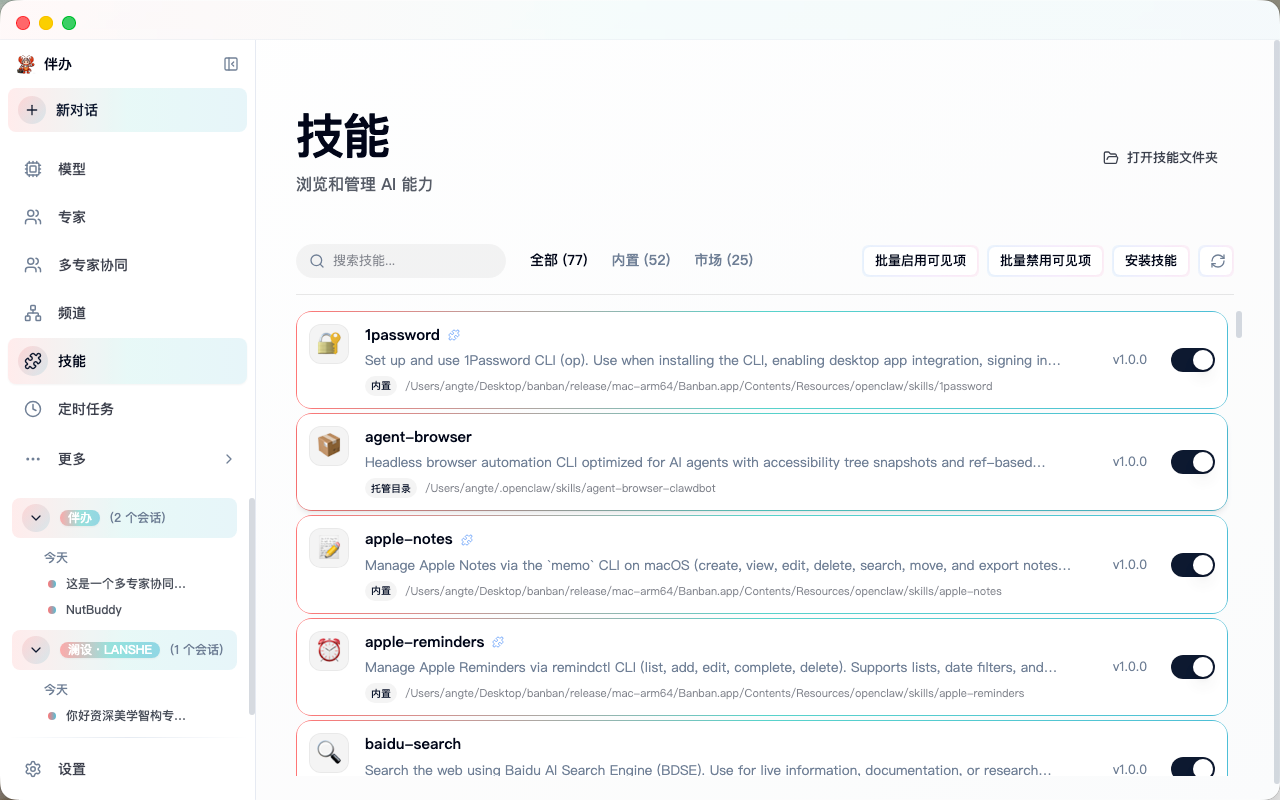Collapse the 伴办 conversation group
The image size is (1280, 800).
pos(36,518)
